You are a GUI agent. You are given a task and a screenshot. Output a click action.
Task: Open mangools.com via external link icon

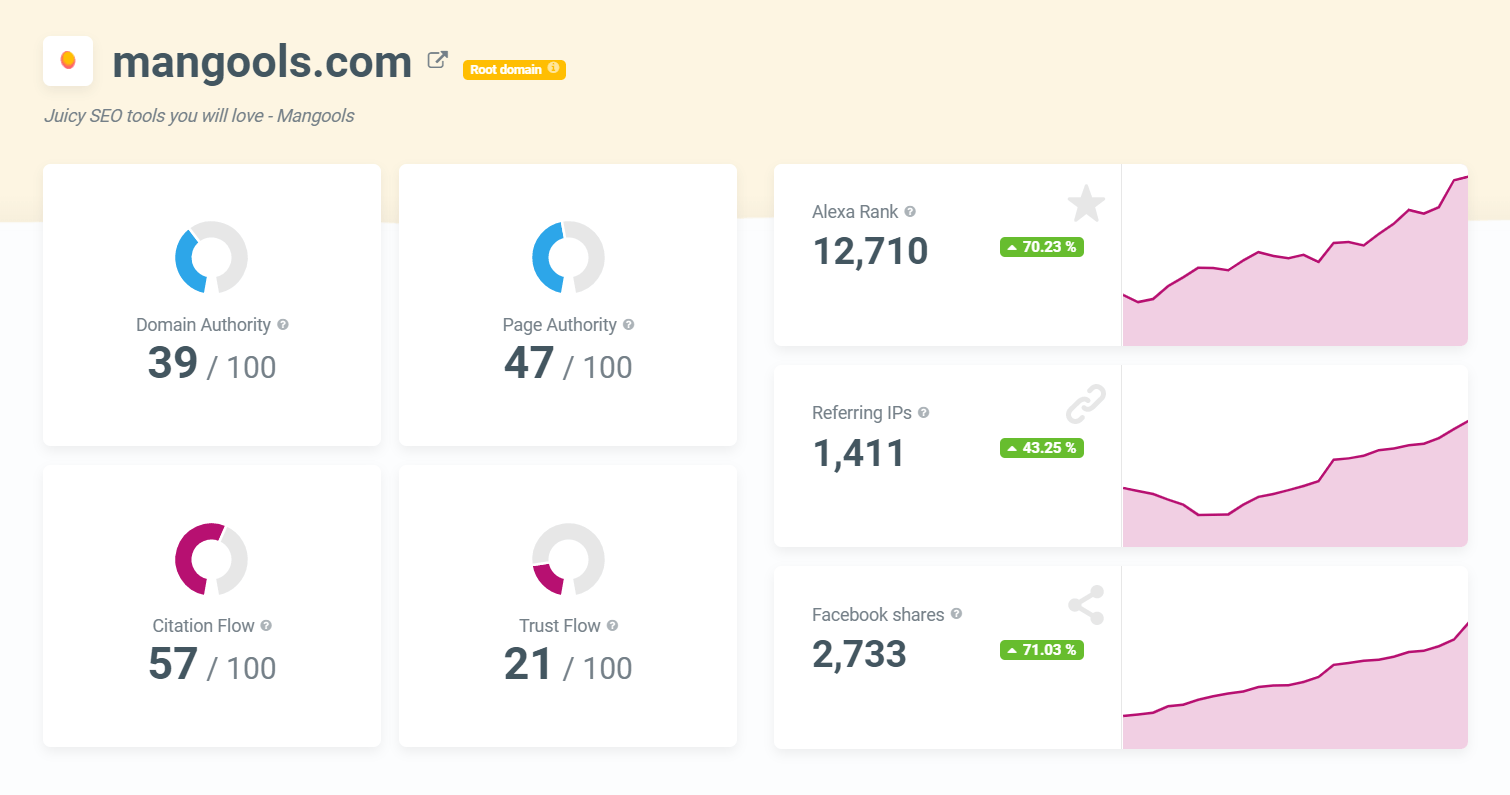pos(437,60)
